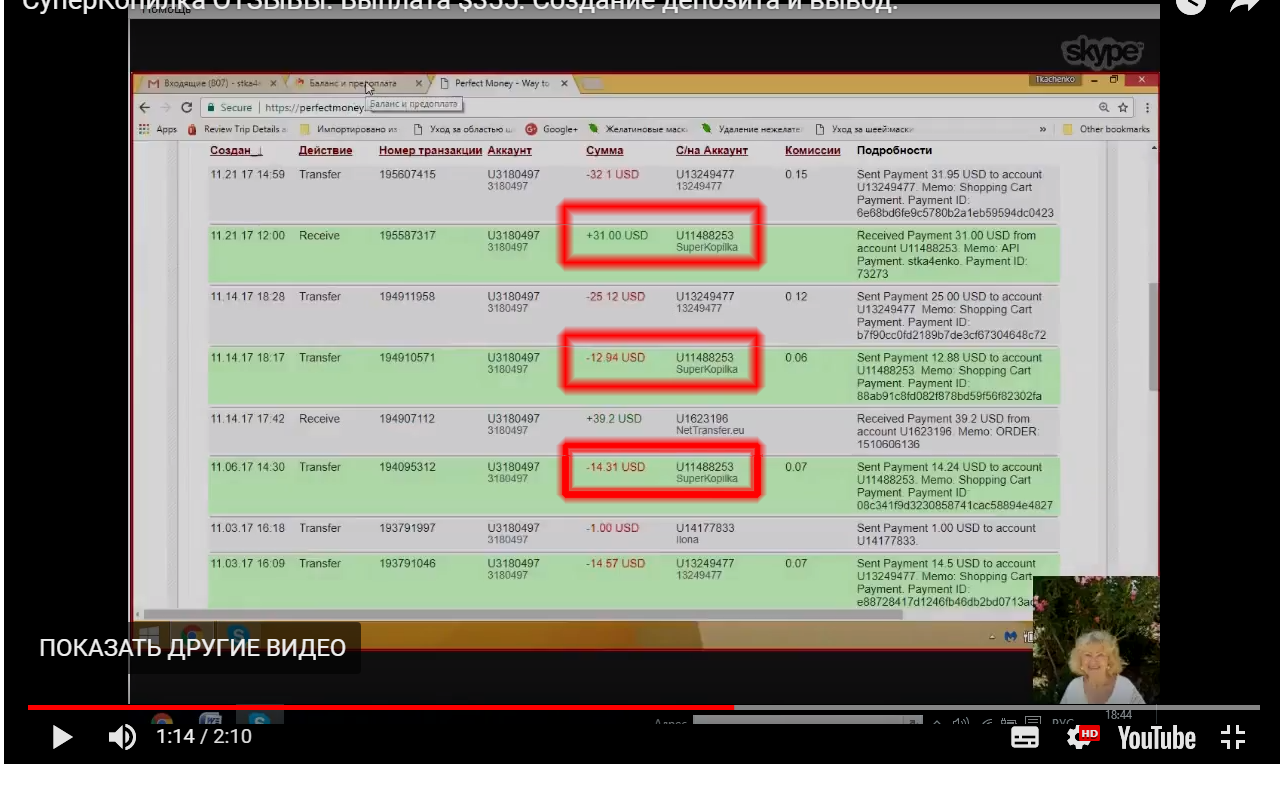
Task: Open a new browser tab
Action: point(592,84)
